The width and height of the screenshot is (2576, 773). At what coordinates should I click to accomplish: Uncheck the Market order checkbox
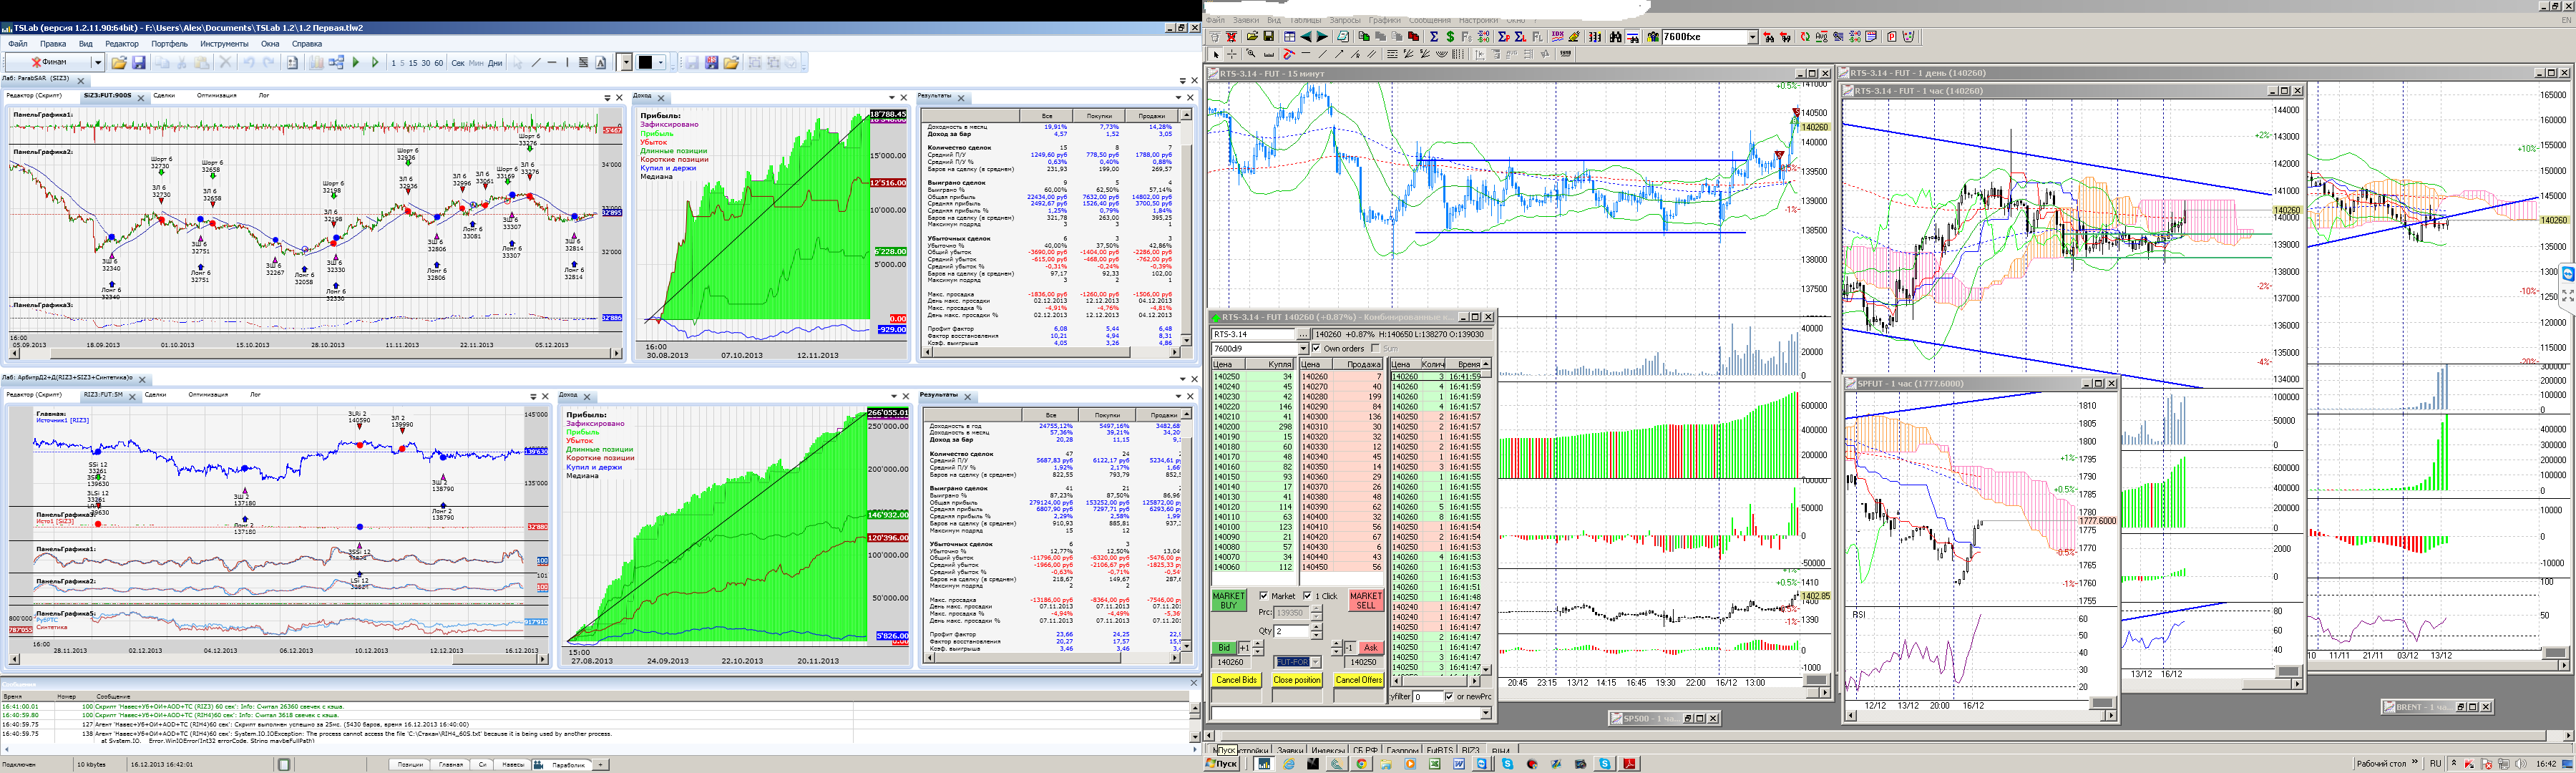pos(1263,596)
